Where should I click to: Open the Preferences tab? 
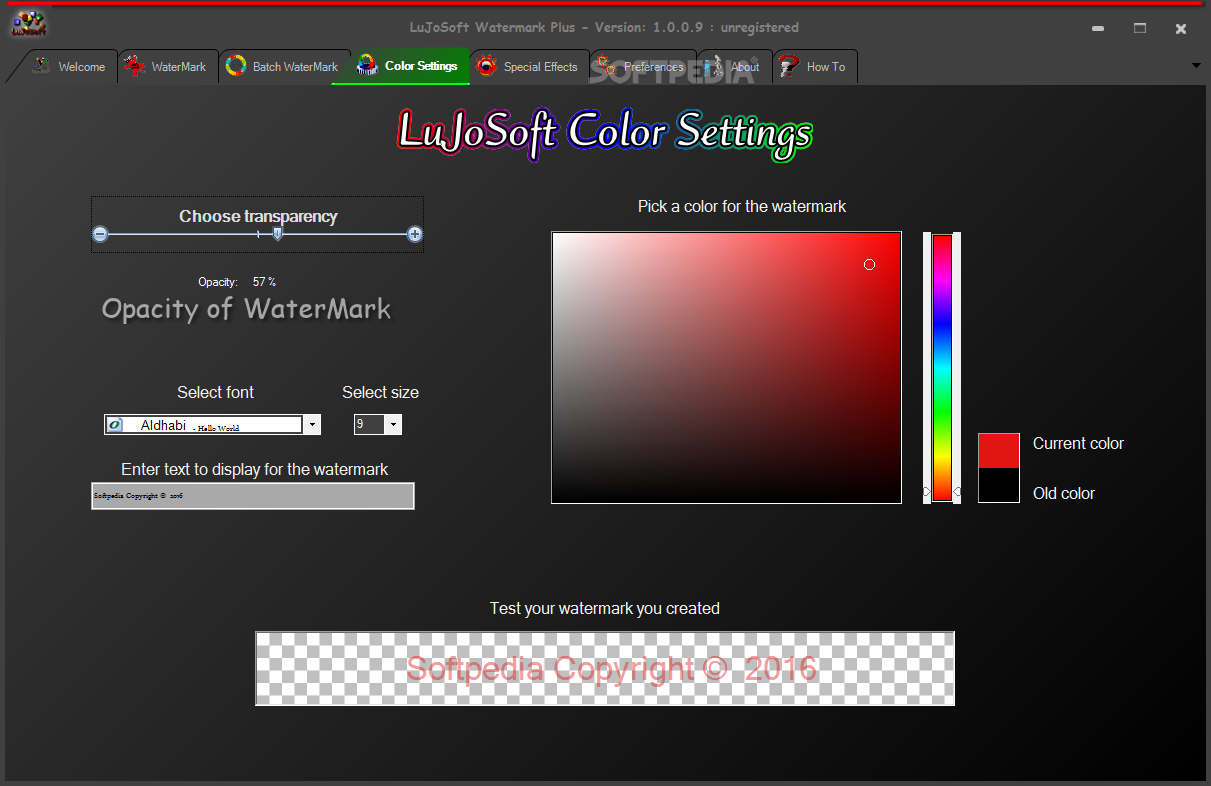click(x=644, y=67)
